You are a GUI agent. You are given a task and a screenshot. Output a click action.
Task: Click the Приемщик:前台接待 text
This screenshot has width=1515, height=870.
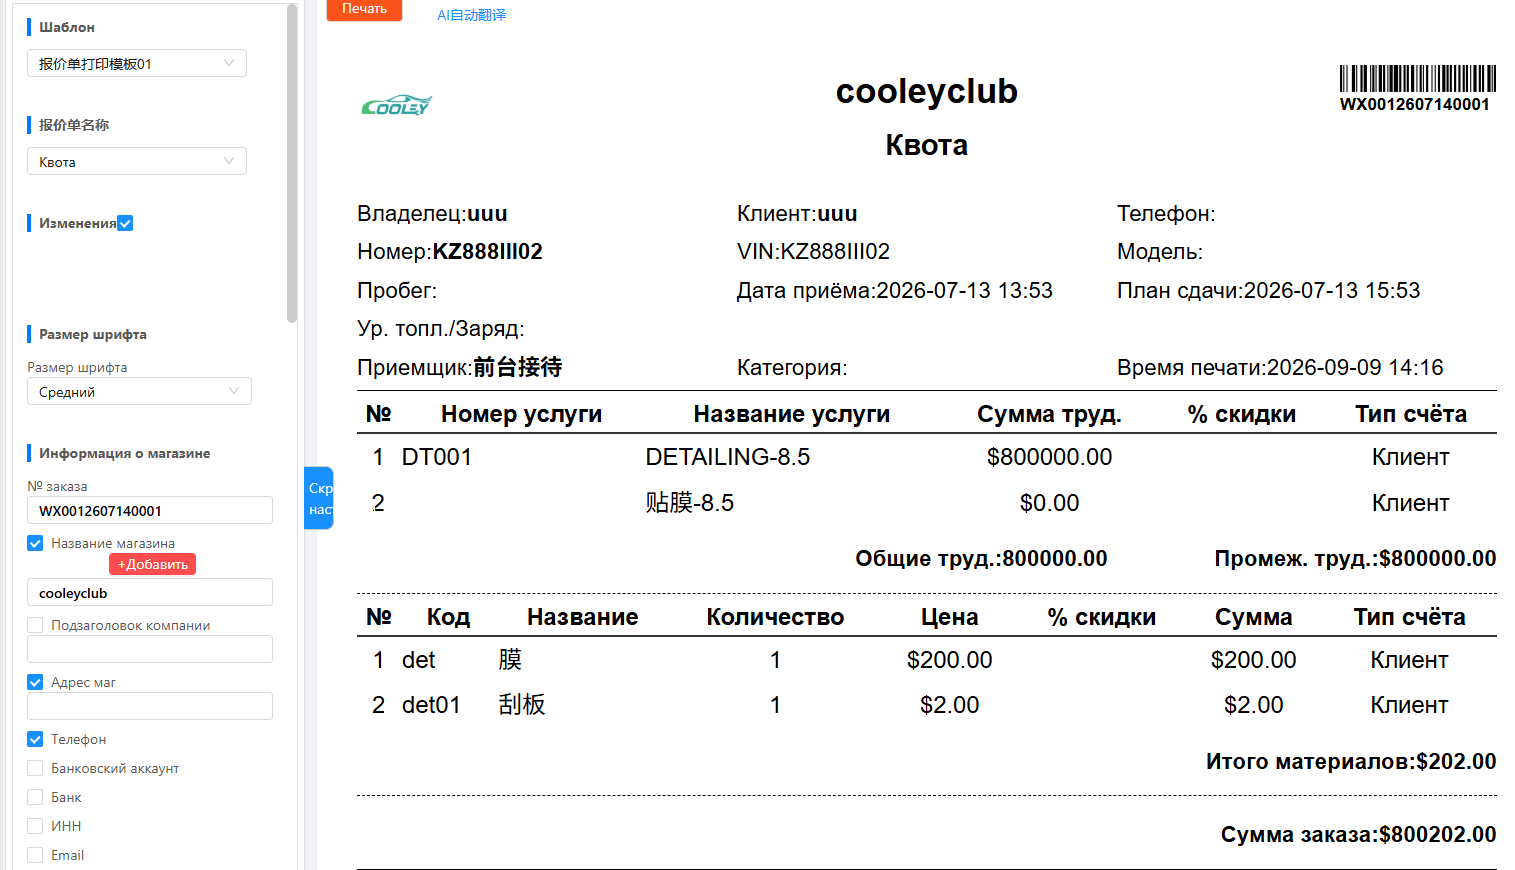point(460,367)
